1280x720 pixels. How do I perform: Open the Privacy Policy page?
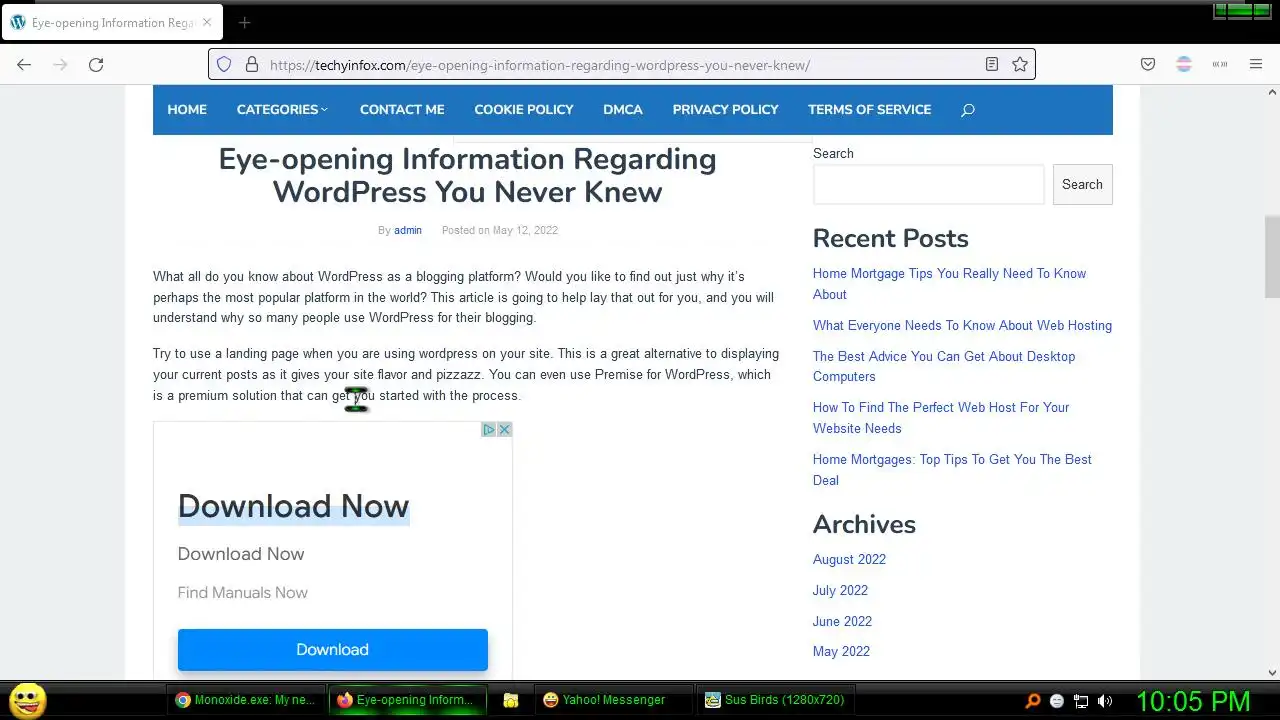(x=725, y=110)
